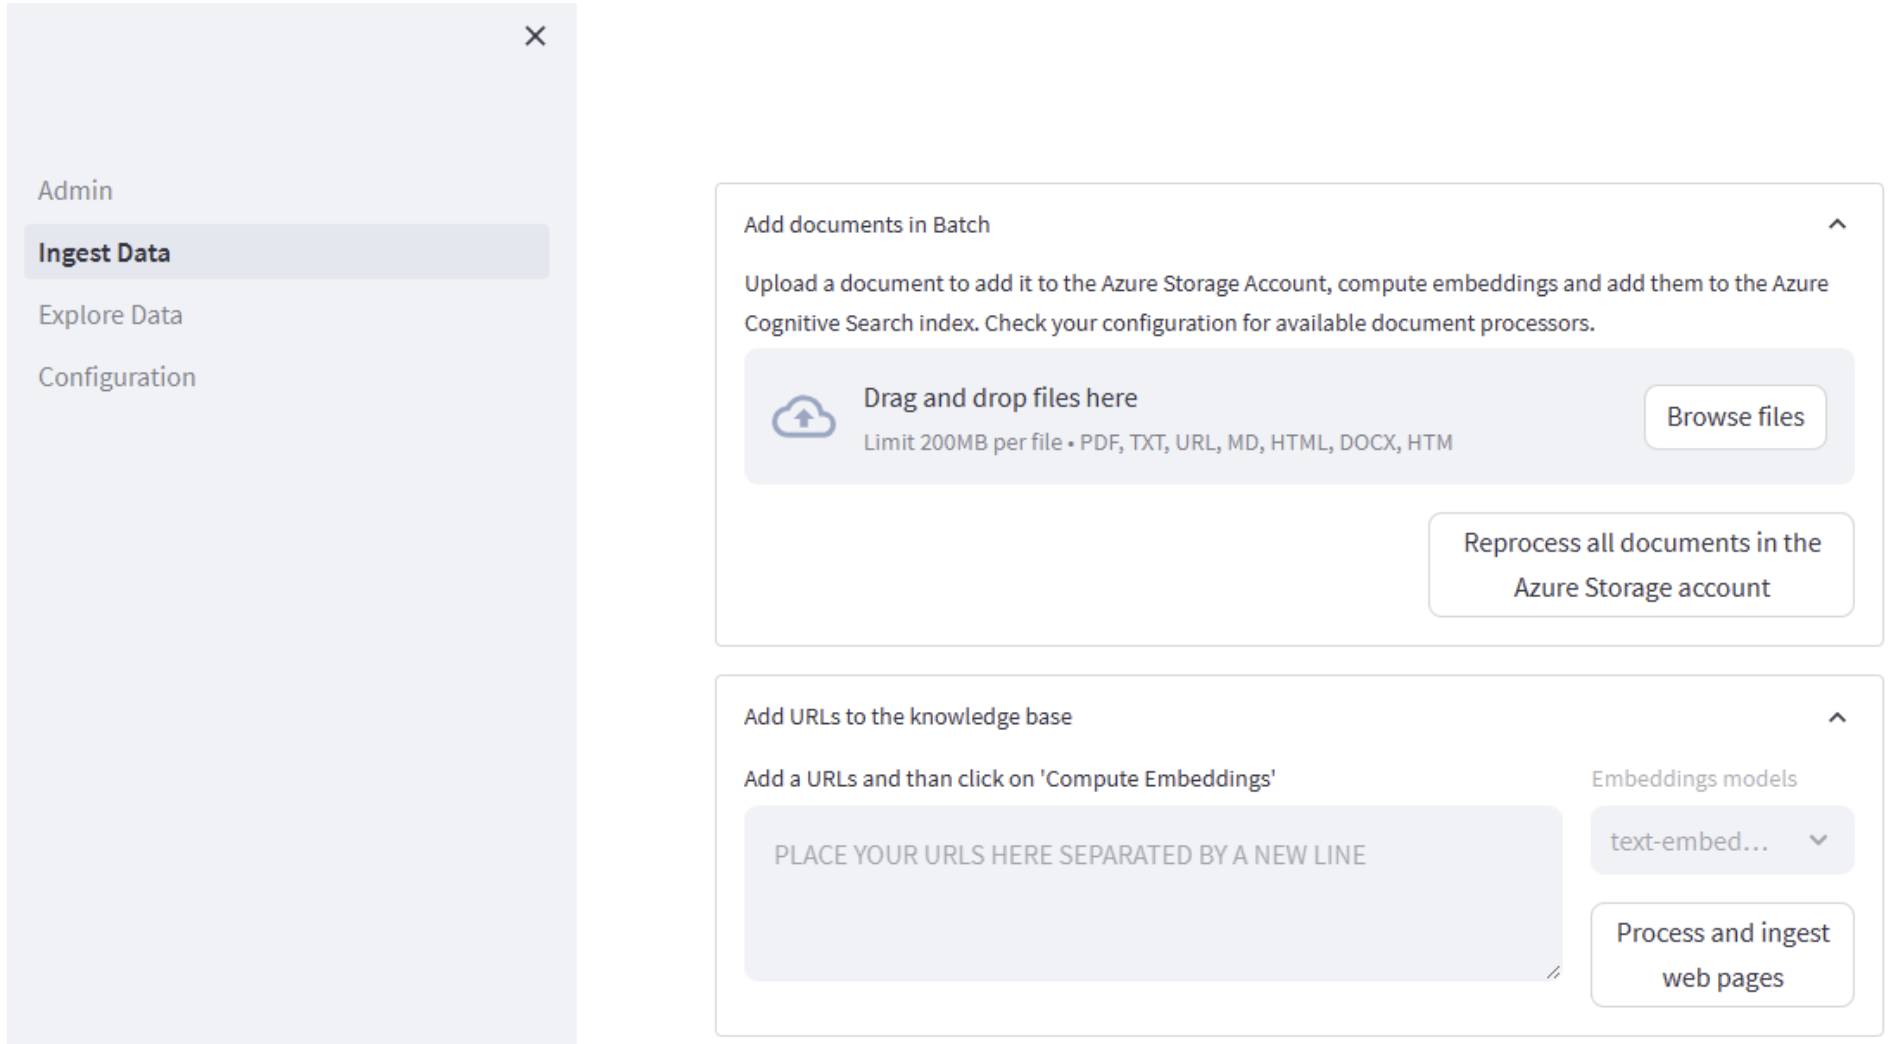Image resolution: width=1903 pixels, height=1044 pixels.
Task: Click the text area resize handle
Action: tap(1552, 972)
